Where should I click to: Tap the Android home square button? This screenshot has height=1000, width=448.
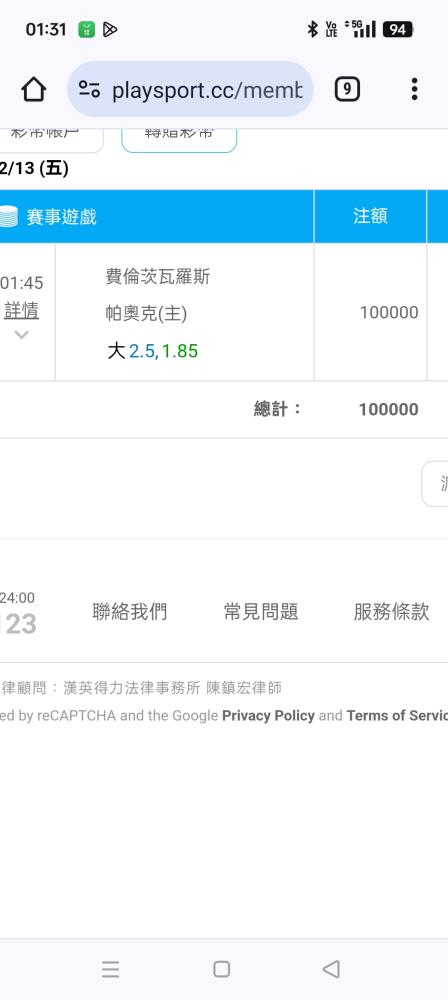[x=221, y=969]
